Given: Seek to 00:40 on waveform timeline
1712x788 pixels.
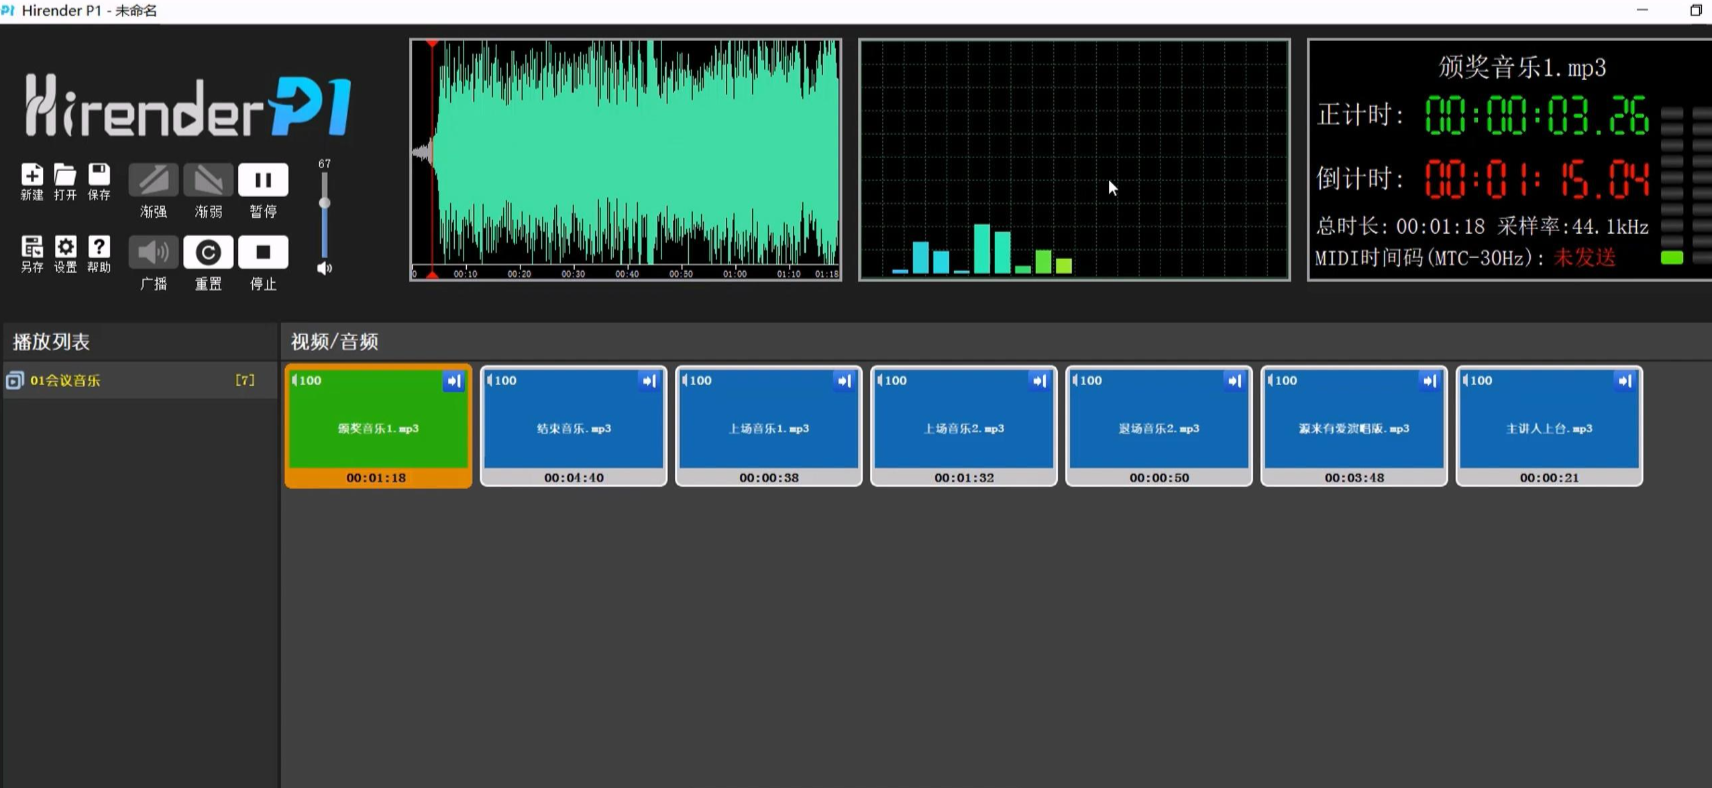Looking at the screenshot, I should point(627,274).
